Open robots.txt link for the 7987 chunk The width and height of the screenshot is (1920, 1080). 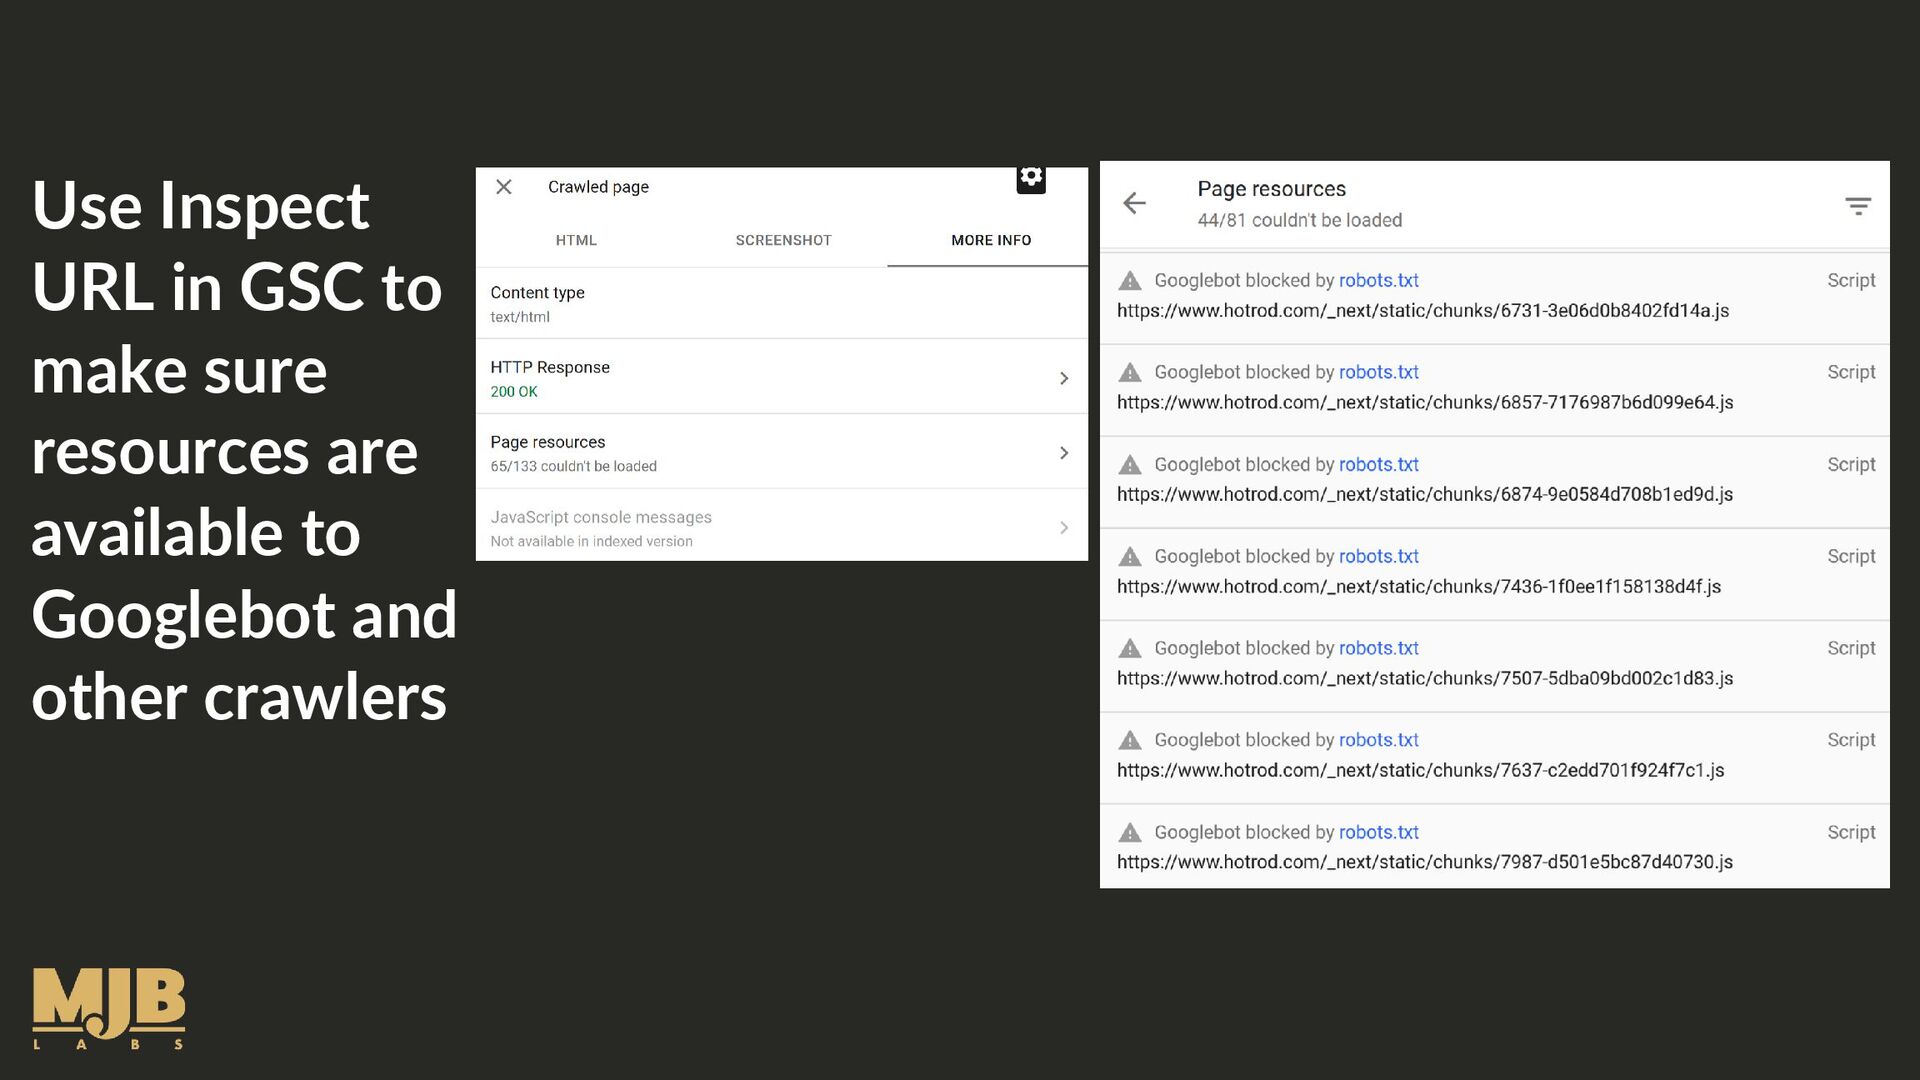tap(1379, 833)
